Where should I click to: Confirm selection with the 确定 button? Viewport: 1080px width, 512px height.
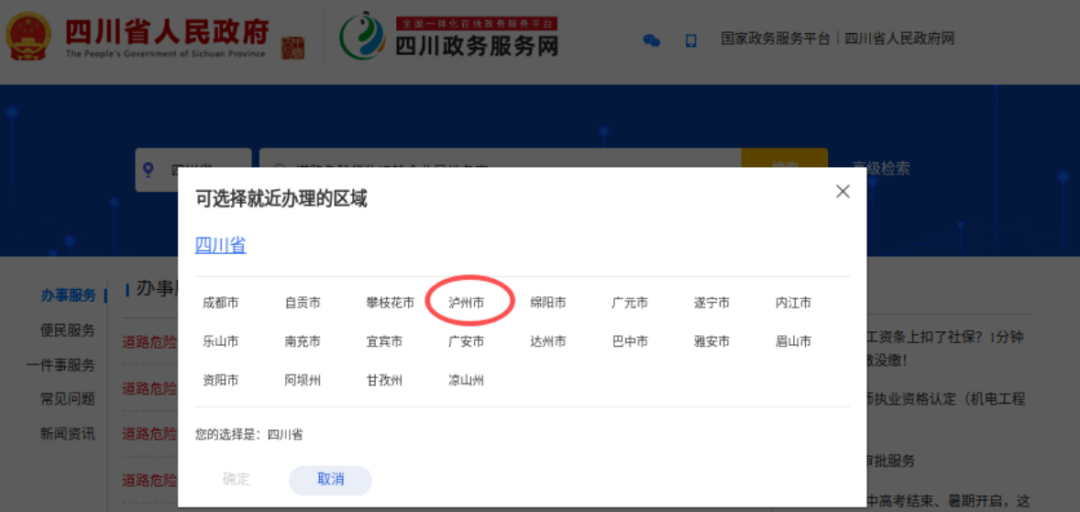pyautogui.click(x=236, y=480)
